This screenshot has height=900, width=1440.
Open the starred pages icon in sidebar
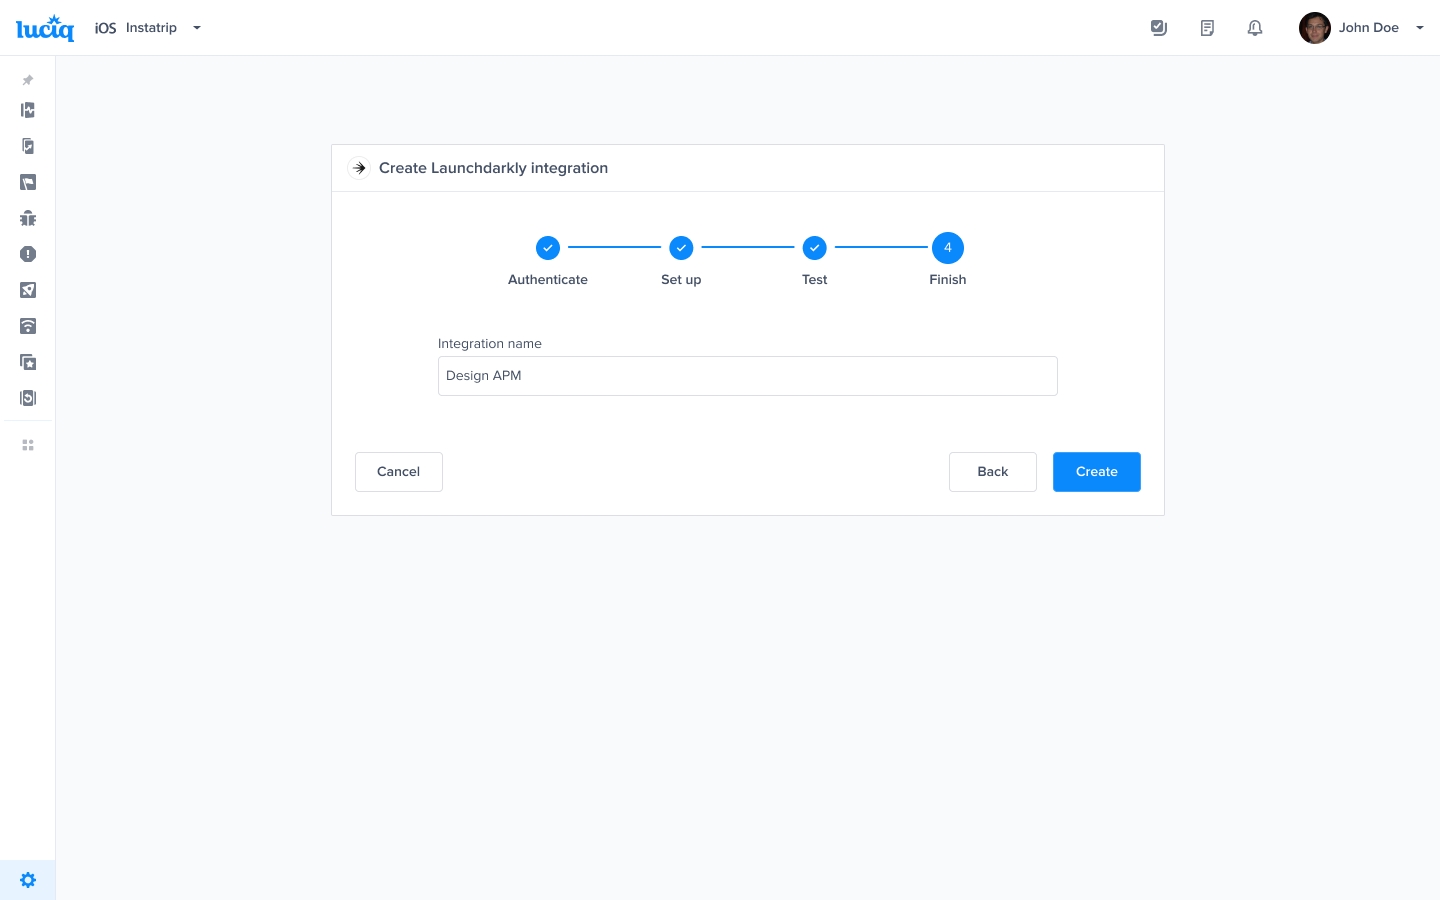[28, 362]
